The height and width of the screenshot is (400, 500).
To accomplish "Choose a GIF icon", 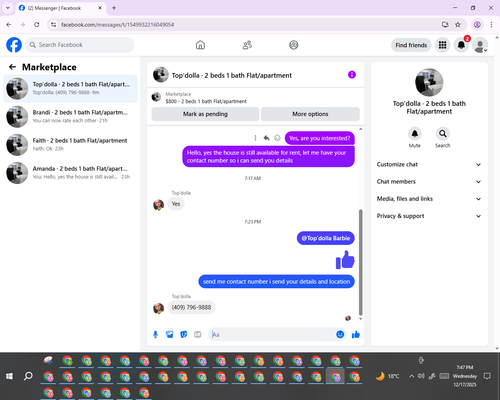I will point(198,334).
